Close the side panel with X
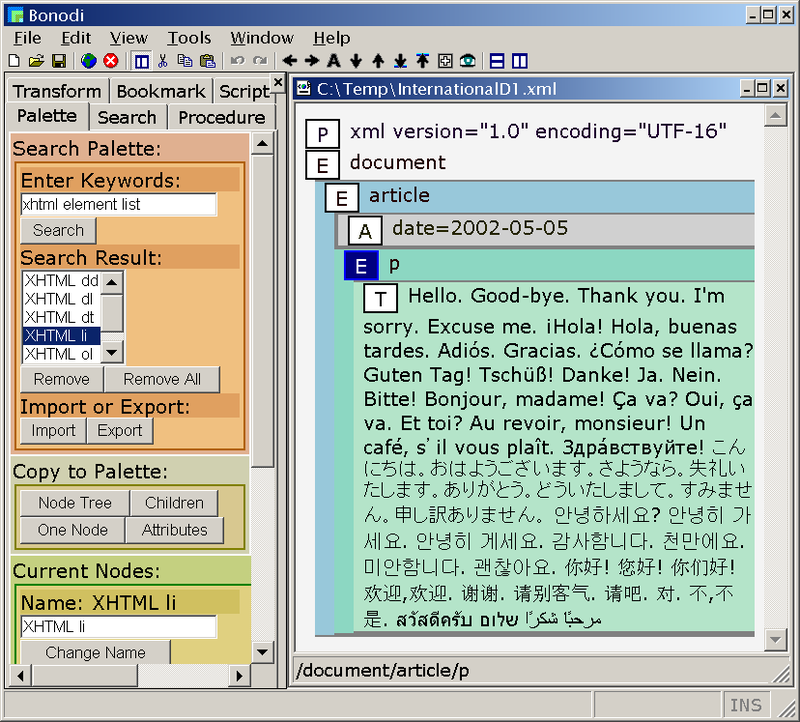The image size is (800, 722). [278, 82]
